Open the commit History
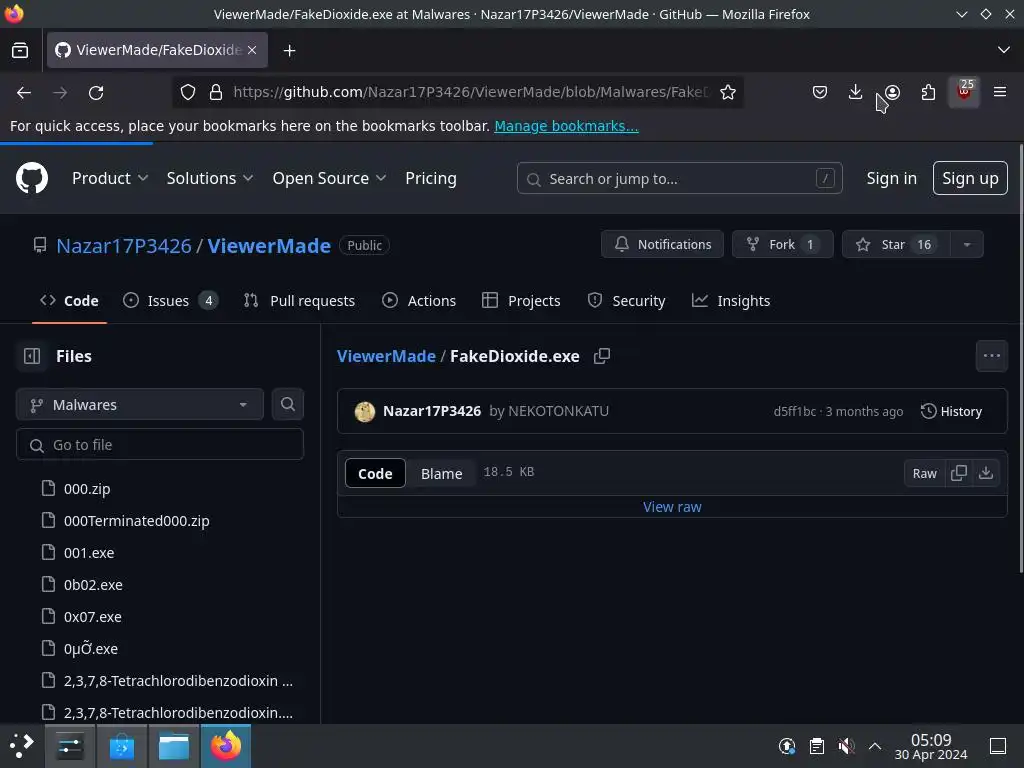1024x768 pixels. click(x=951, y=411)
